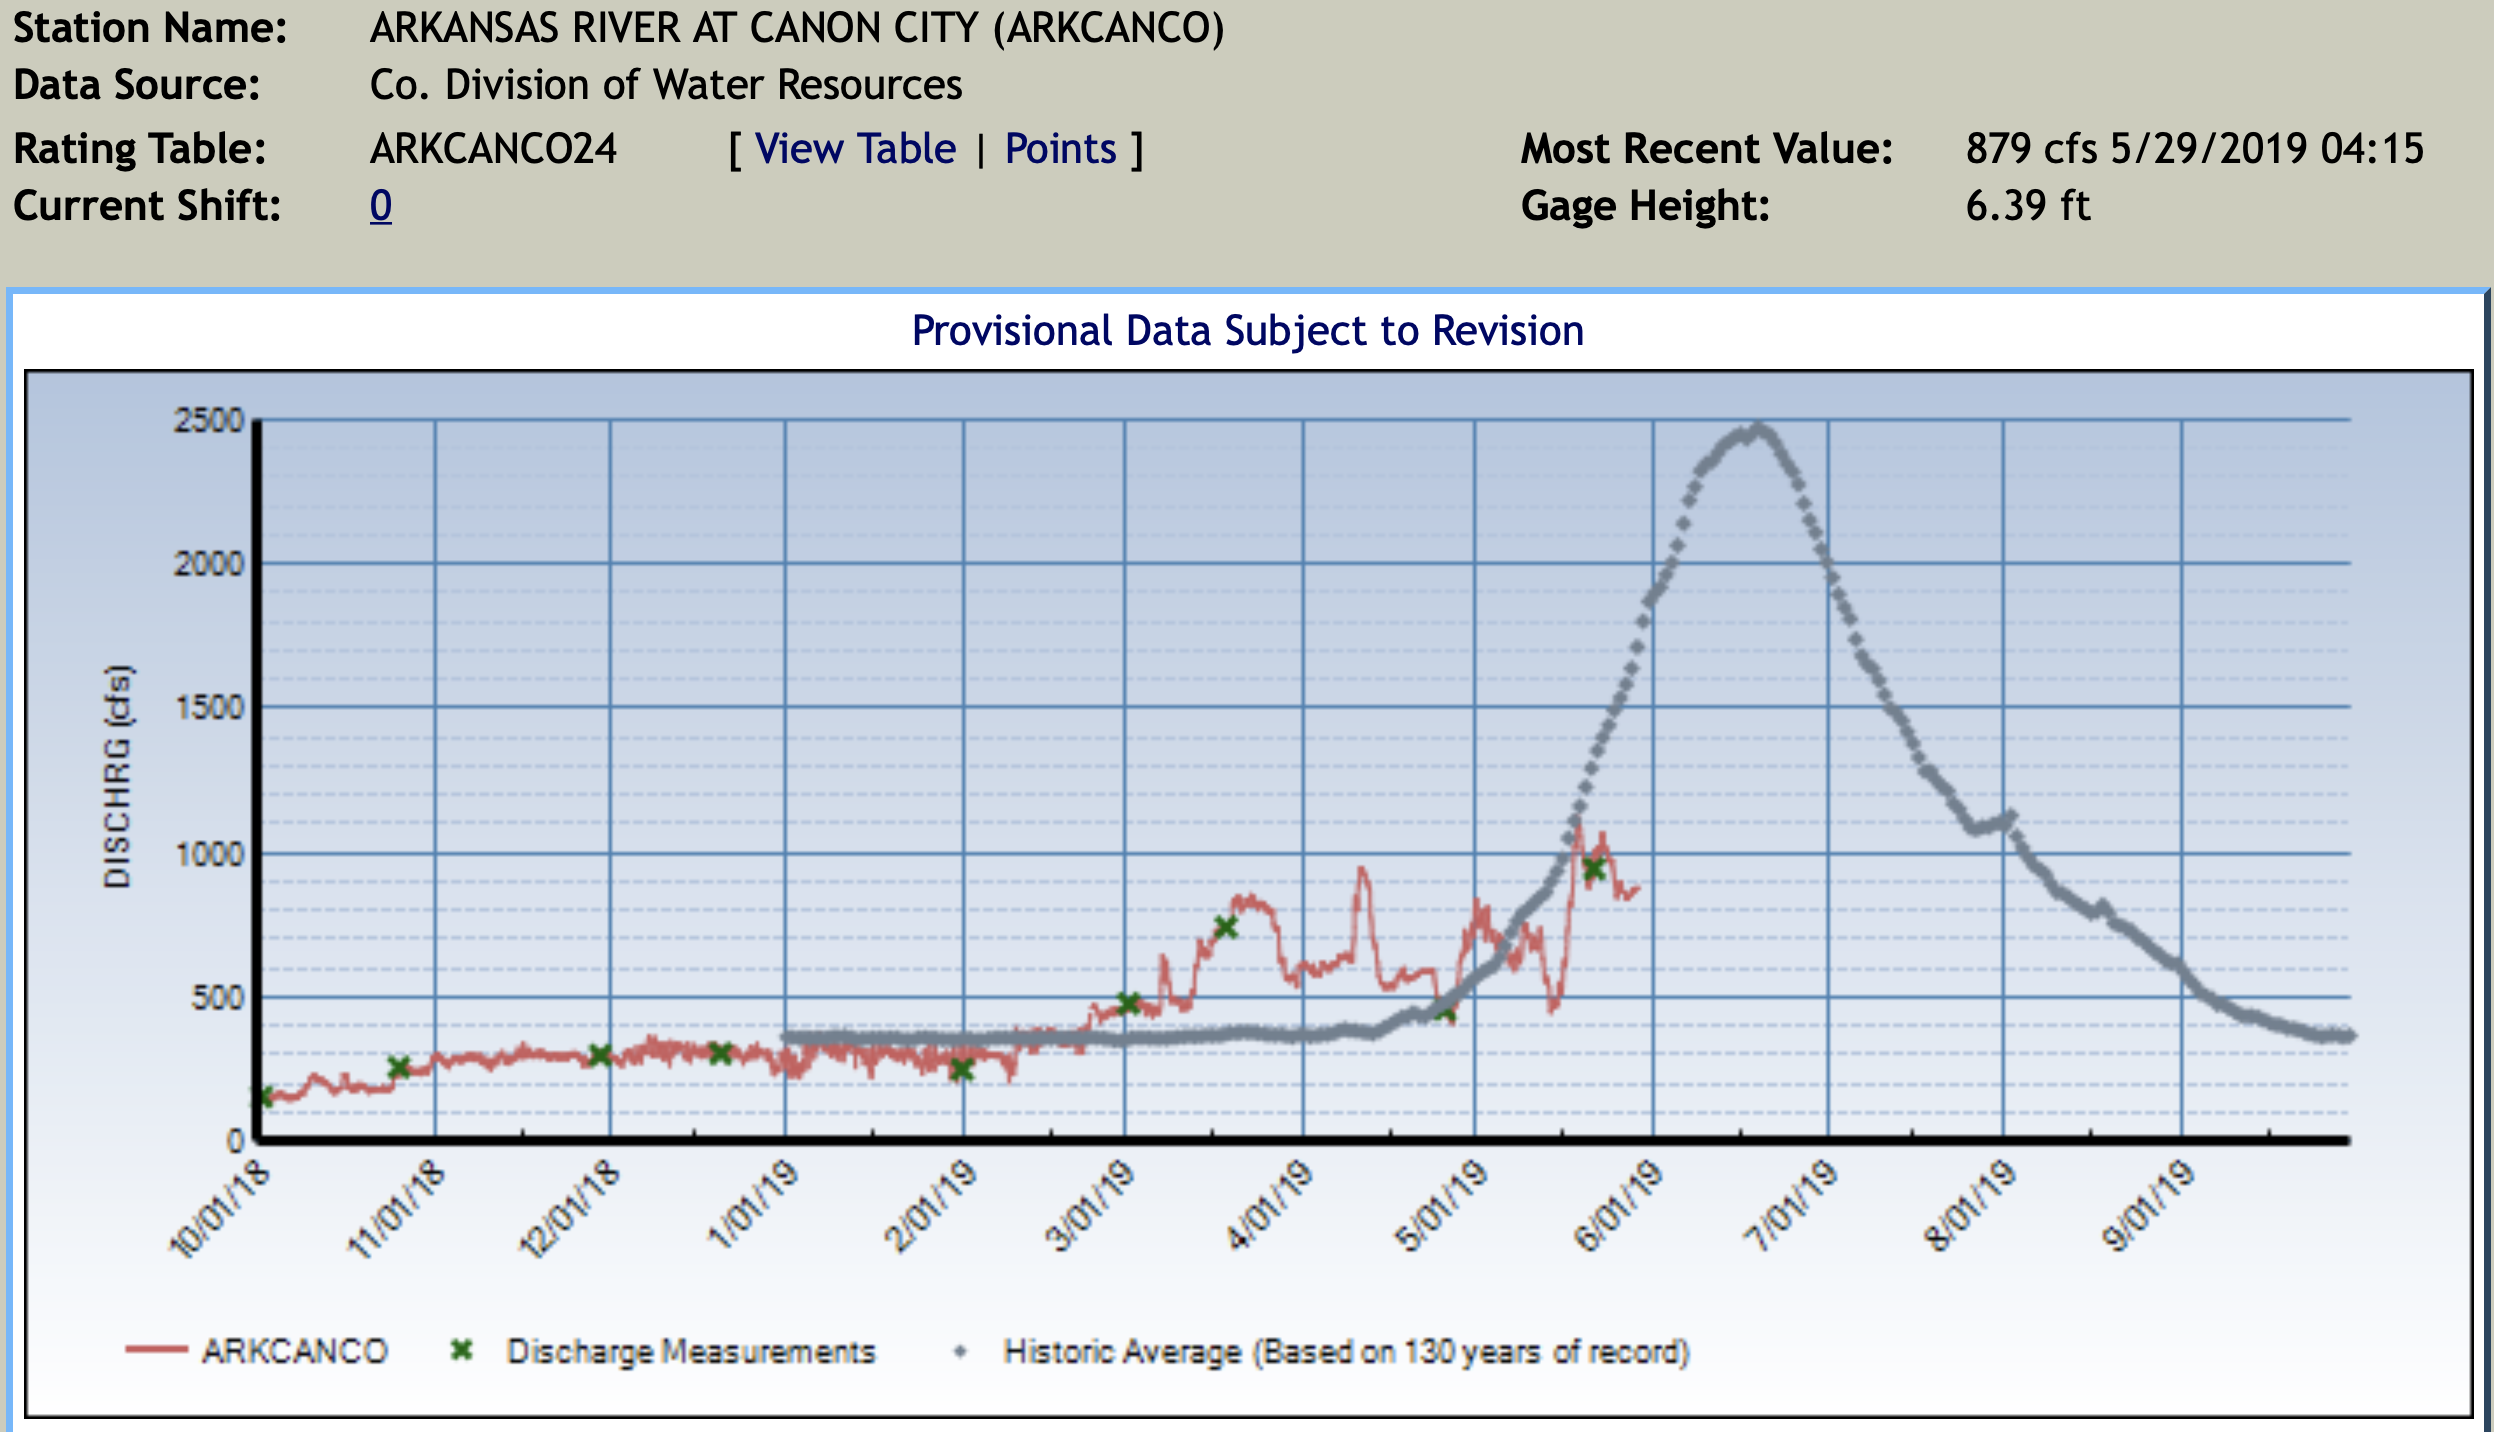Open the Points link
This screenshot has height=1432, width=2494.
[x=1060, y=149]
